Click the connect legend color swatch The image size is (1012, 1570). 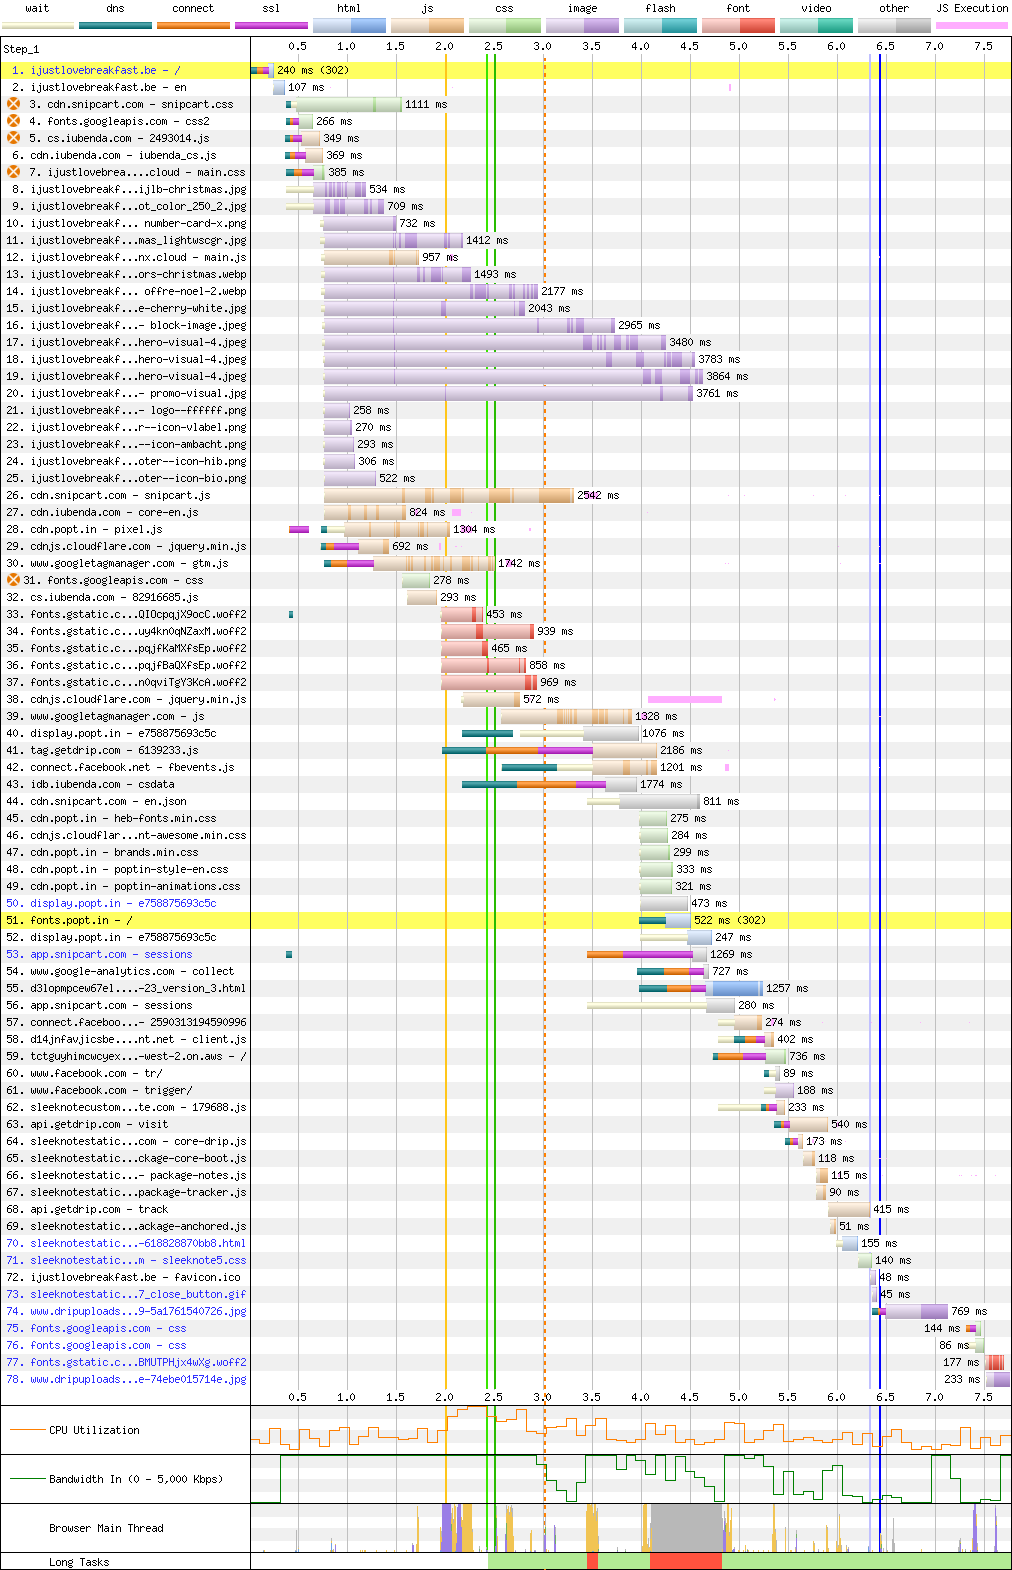[x=193, y=25]
